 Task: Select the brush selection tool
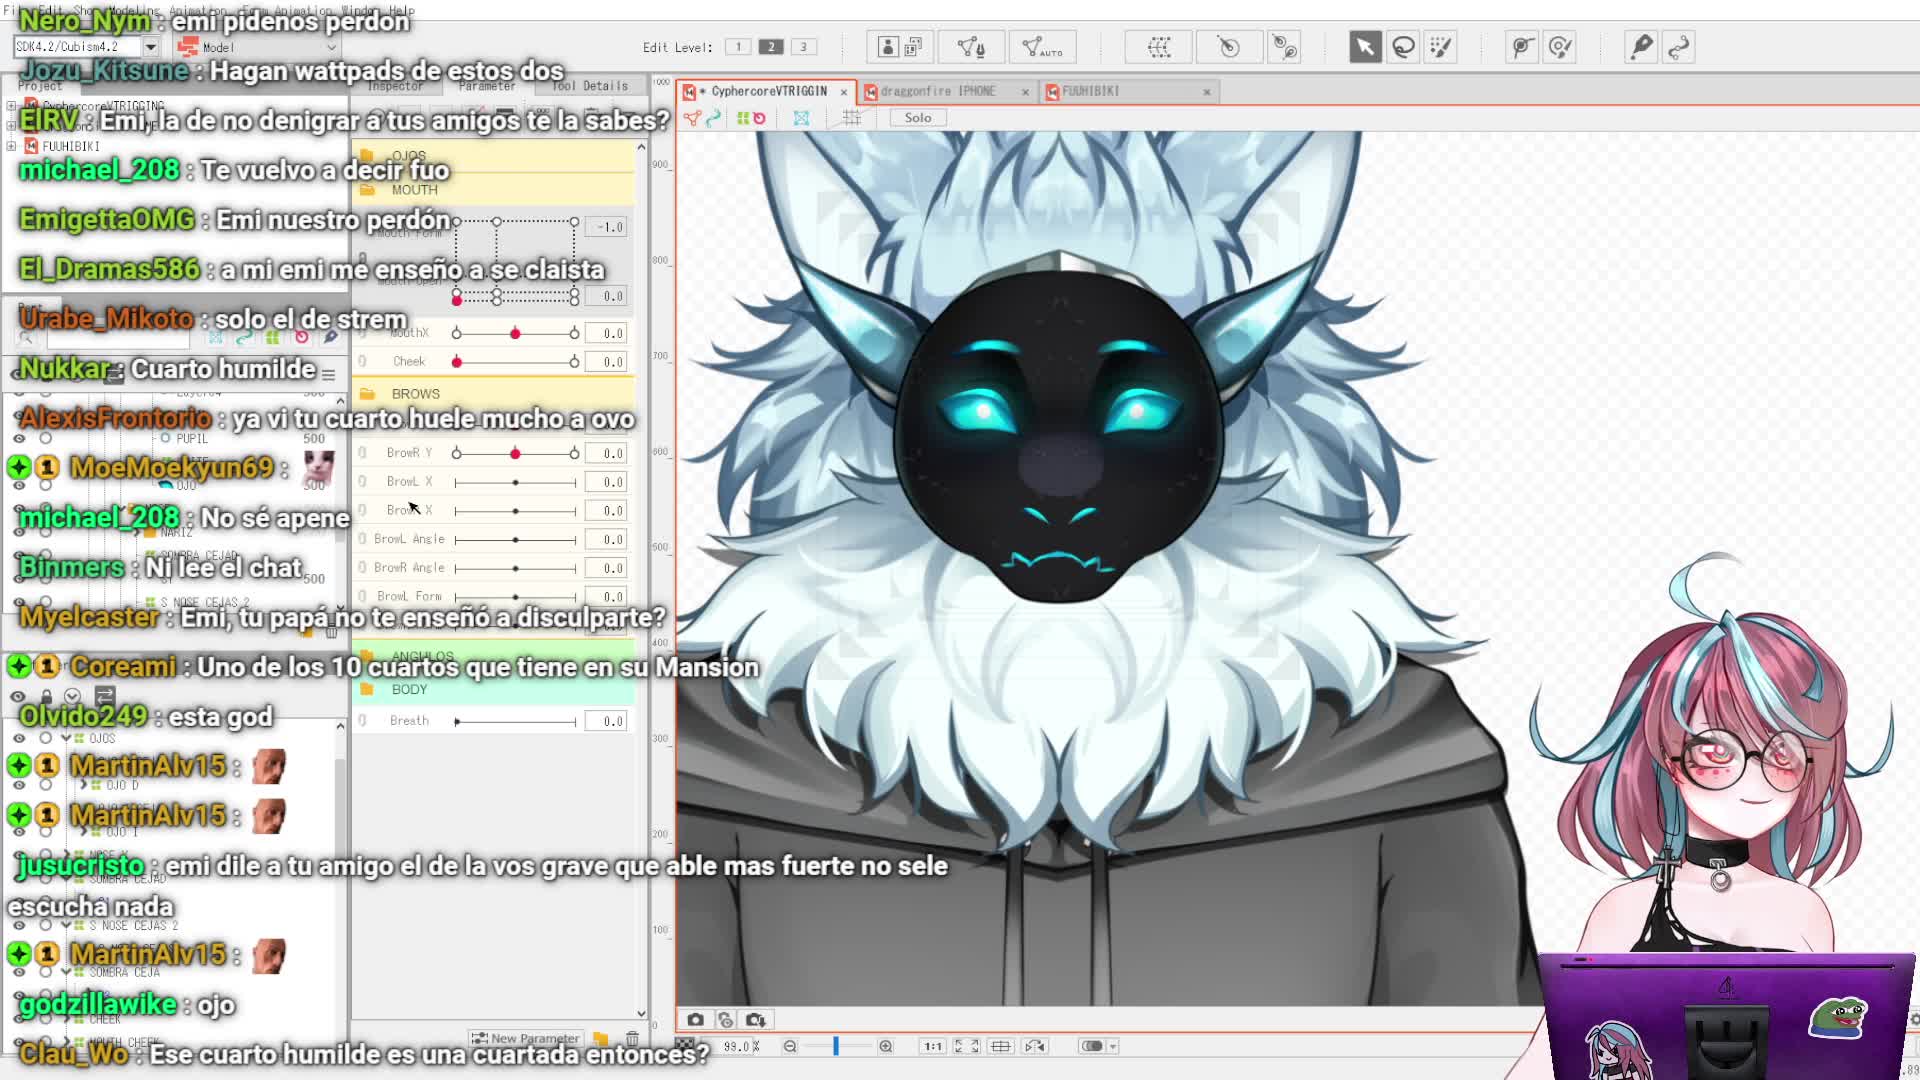point(1441,47)
